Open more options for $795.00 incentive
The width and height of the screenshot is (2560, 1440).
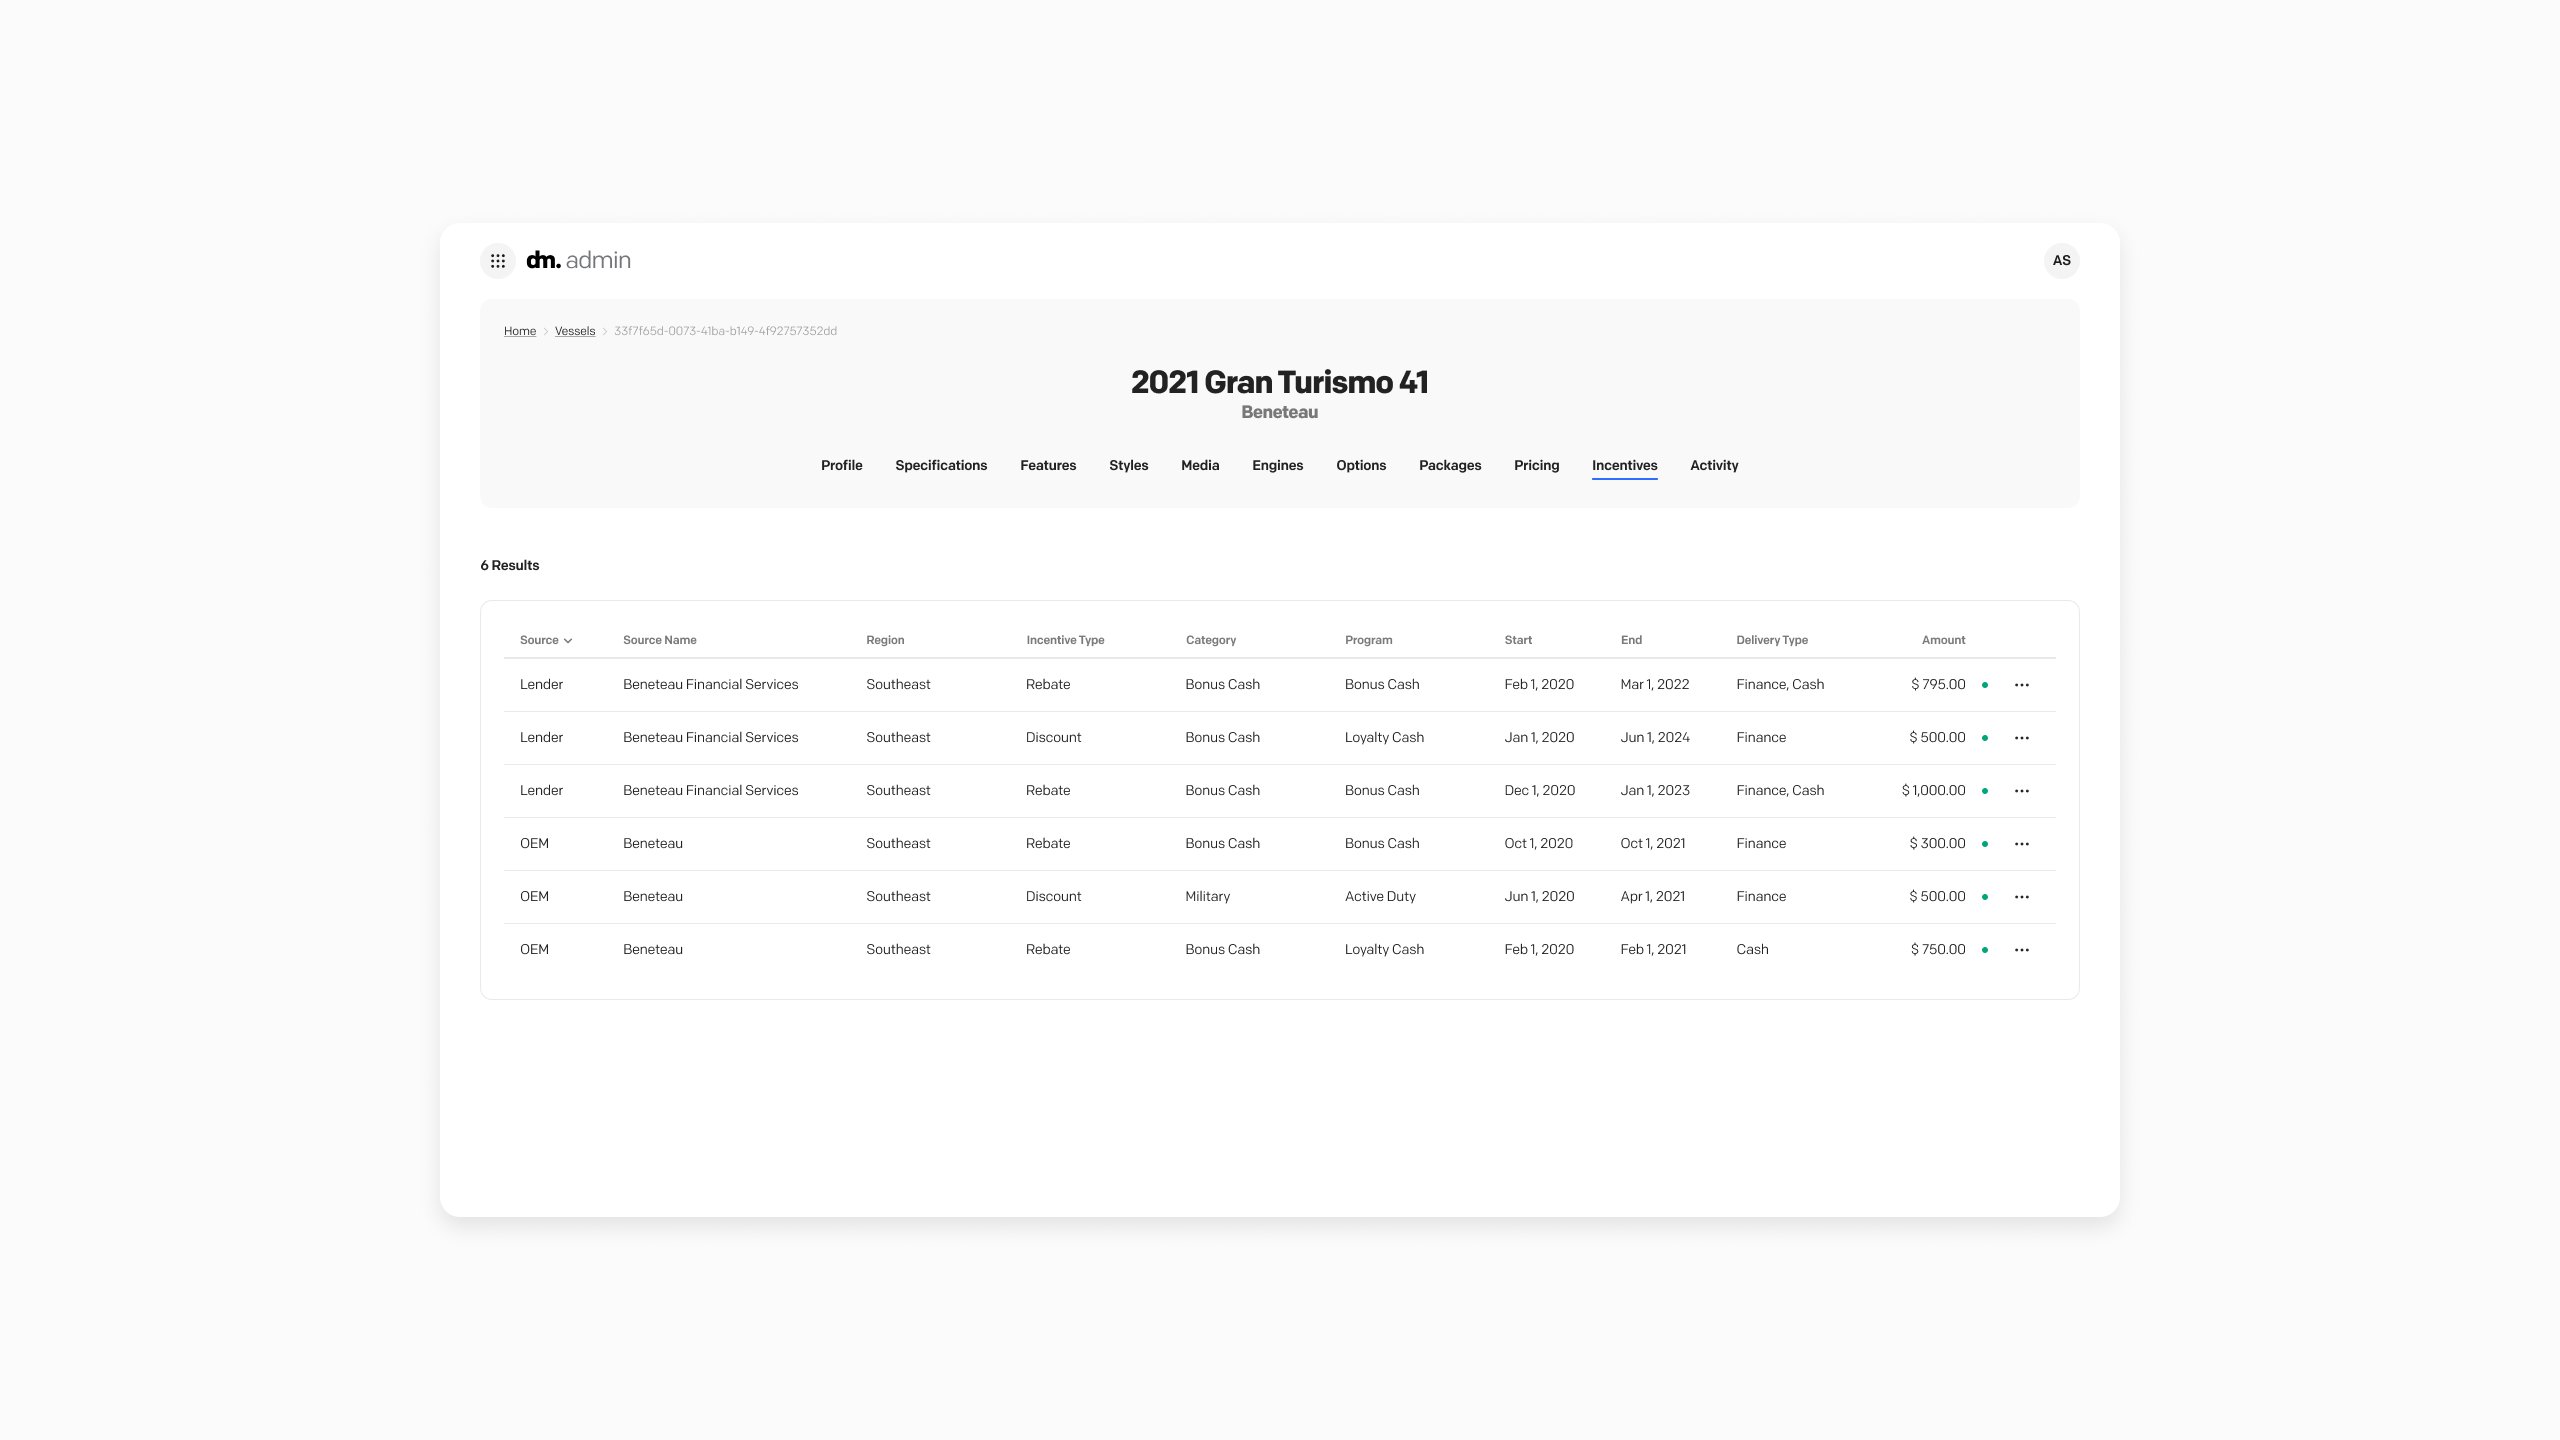click(x=2021, y=685)
